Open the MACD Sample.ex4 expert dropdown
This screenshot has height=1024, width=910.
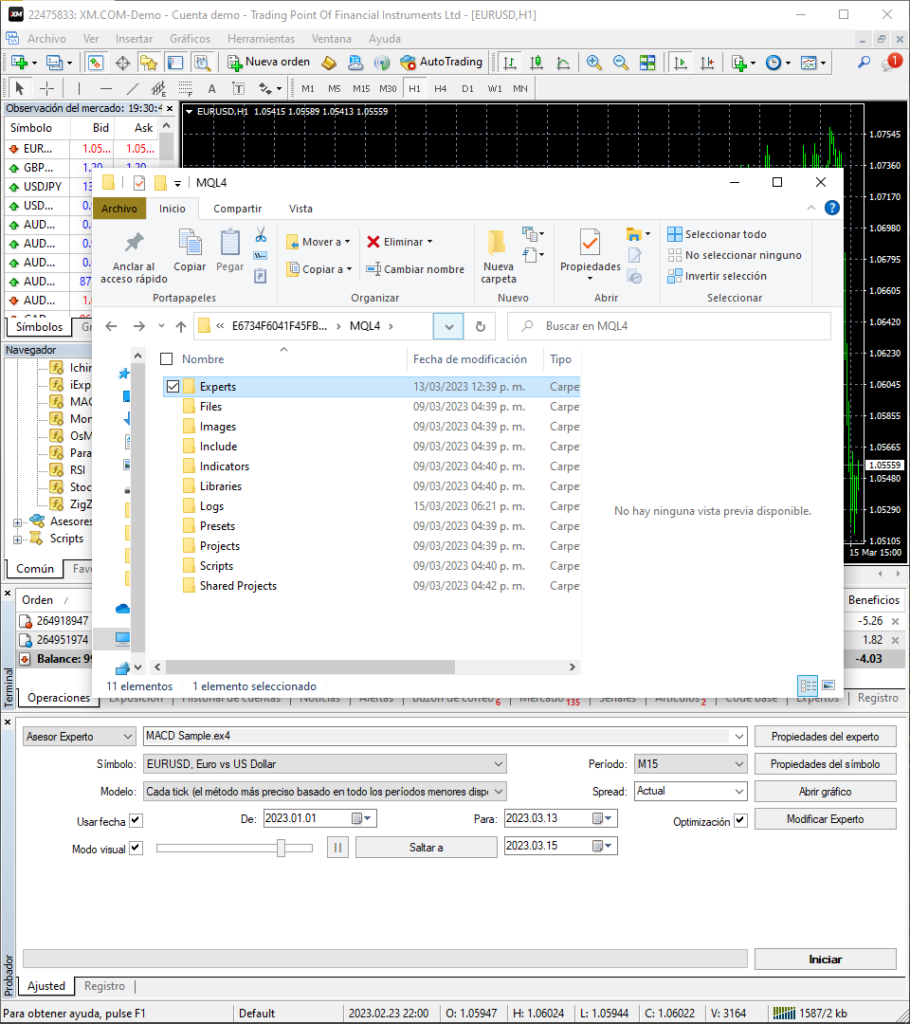pyautogui.click(x=739, y=736)
